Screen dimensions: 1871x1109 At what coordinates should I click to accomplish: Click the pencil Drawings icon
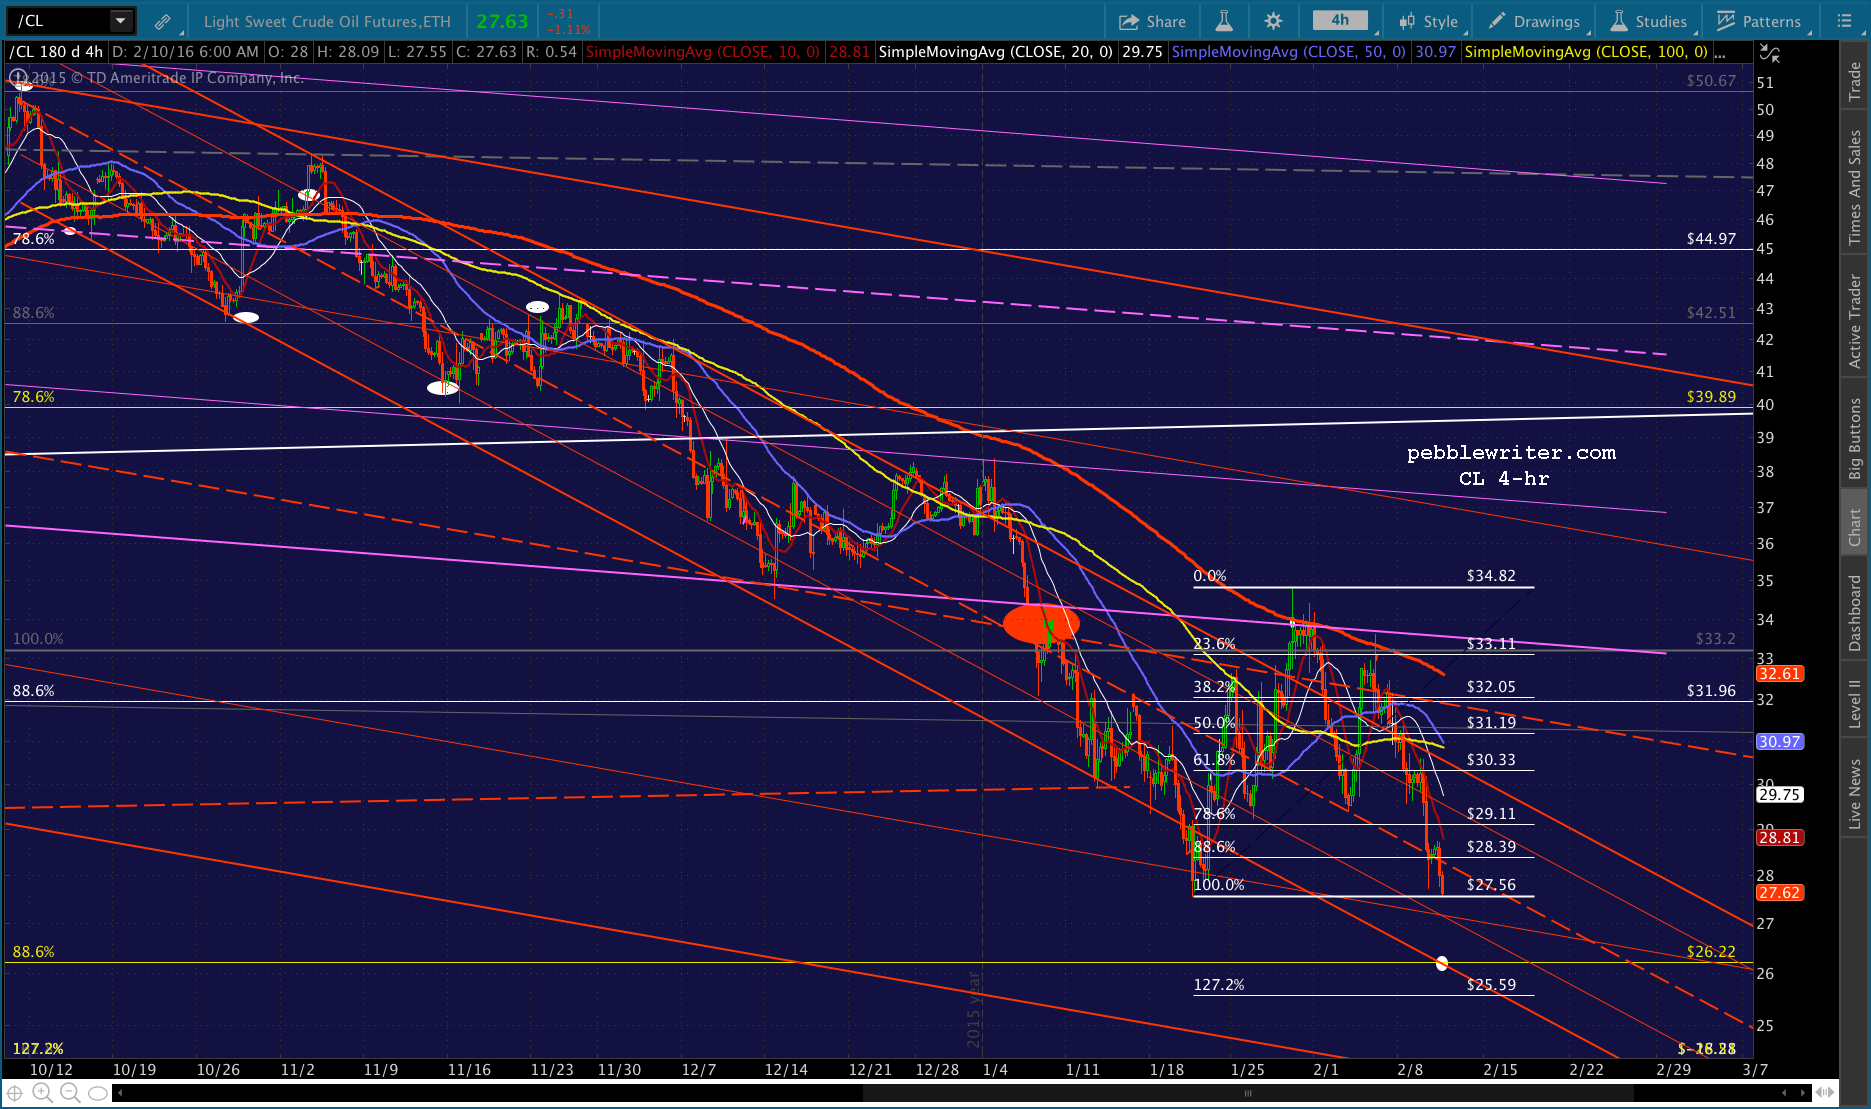[x=1497, y=21]
